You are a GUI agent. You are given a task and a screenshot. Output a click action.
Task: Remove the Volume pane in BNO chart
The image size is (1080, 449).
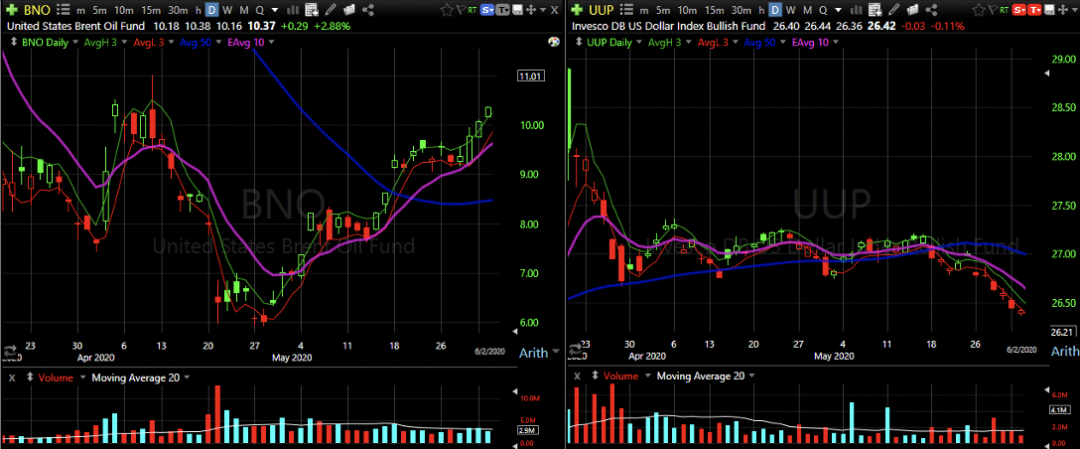point(10,377)
